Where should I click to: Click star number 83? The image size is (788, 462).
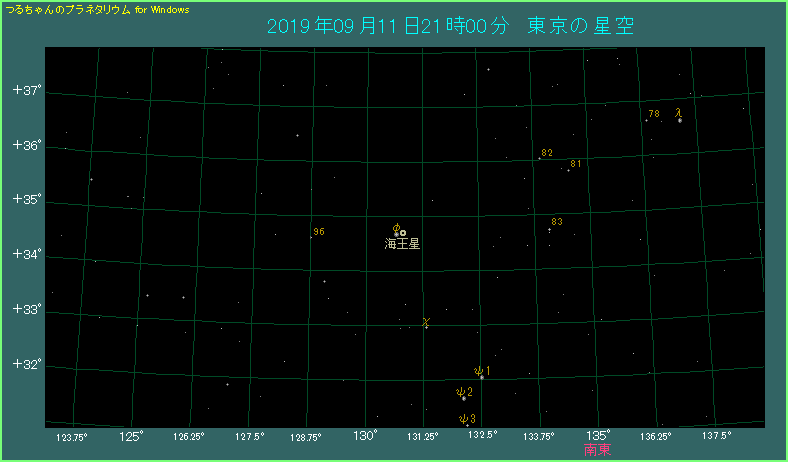point(549,229)
